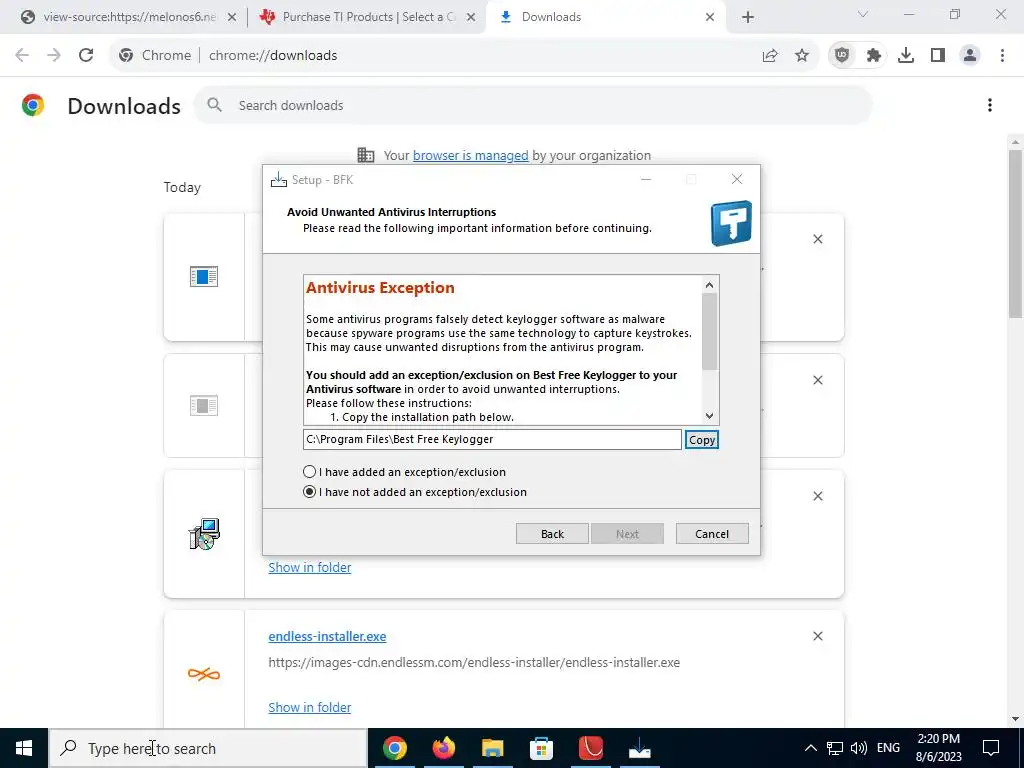Open the Downloads page more actions menu
The height and width of the screenshot is (768, 1024).
click(x=990, y=105)
